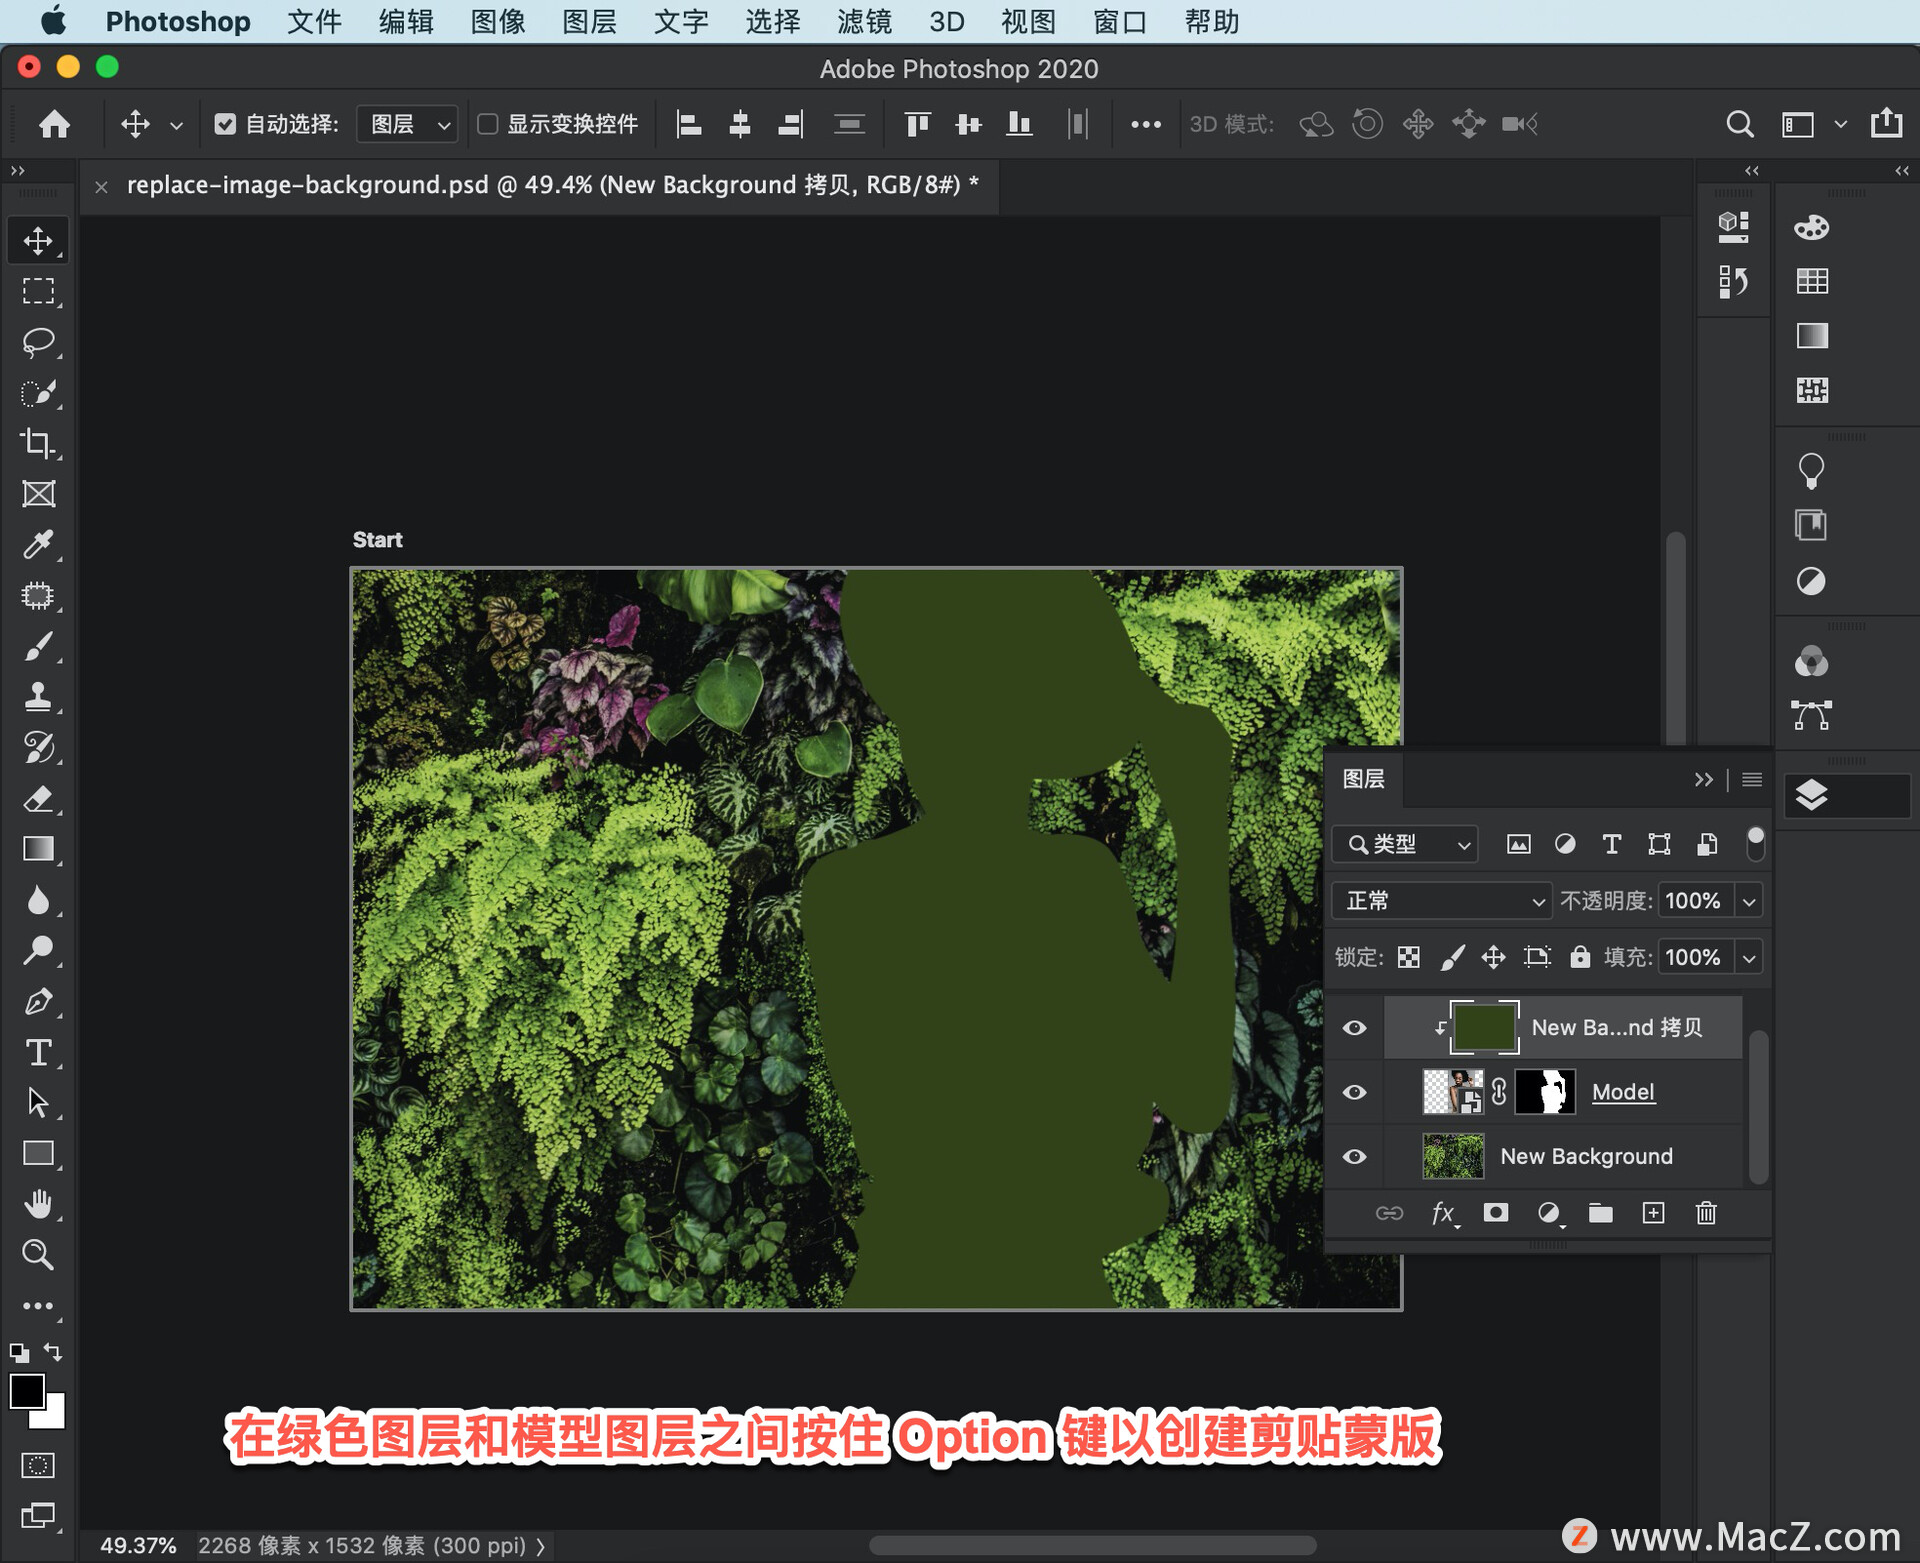Select the Lasso tool
Screen dimensions: 1920x1563
(38, 342)
